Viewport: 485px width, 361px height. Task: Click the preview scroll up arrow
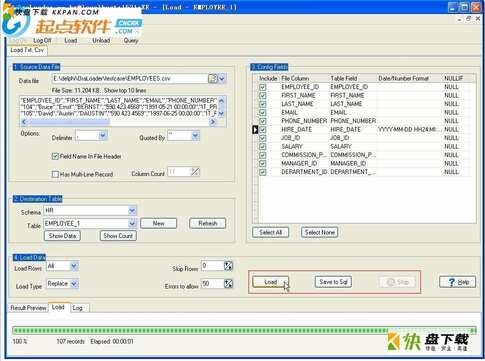pyautogui.click(x=222, y=100)
